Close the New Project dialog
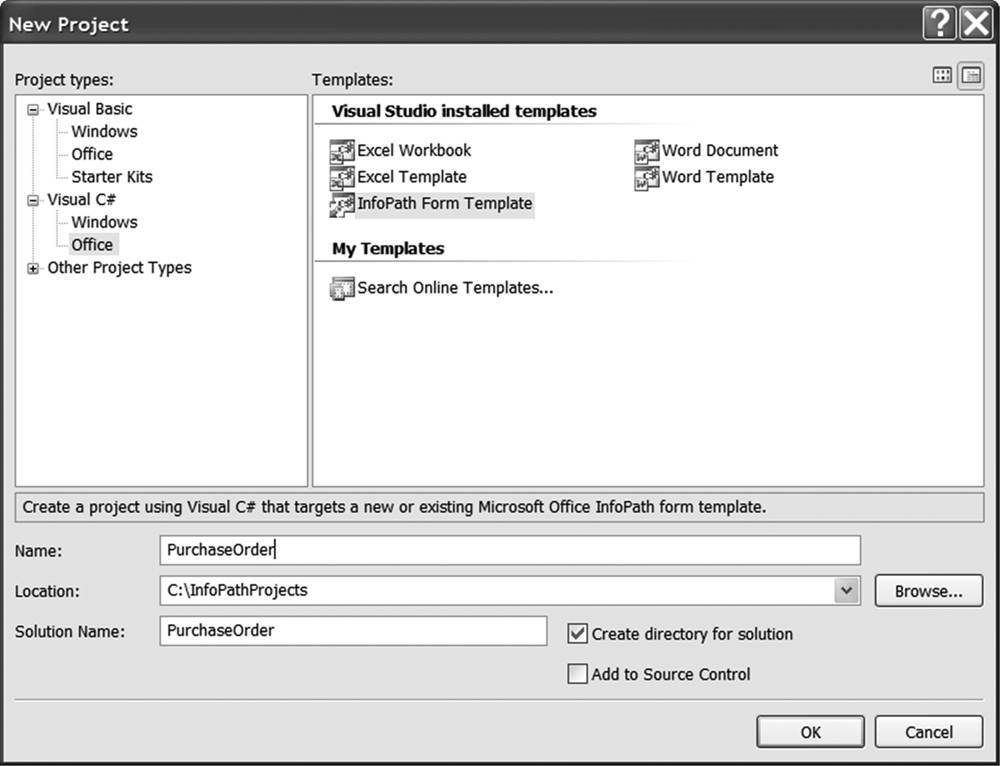This screenshot has width=1000, height=766. (x=976, y=24)
